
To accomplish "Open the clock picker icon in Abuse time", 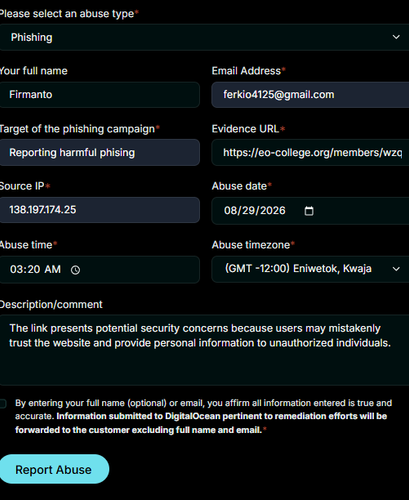I will 75,270.
